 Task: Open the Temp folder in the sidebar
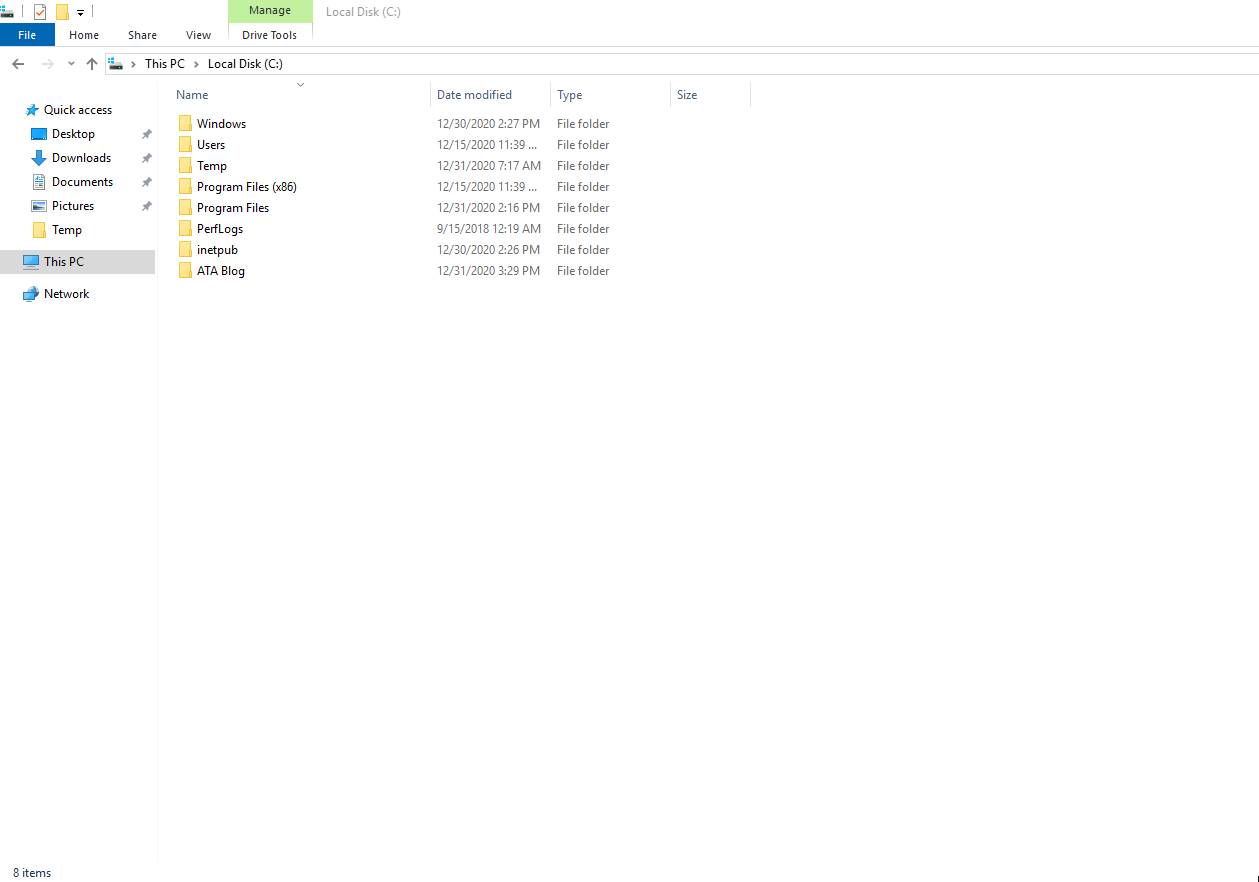tap(65, 229)
